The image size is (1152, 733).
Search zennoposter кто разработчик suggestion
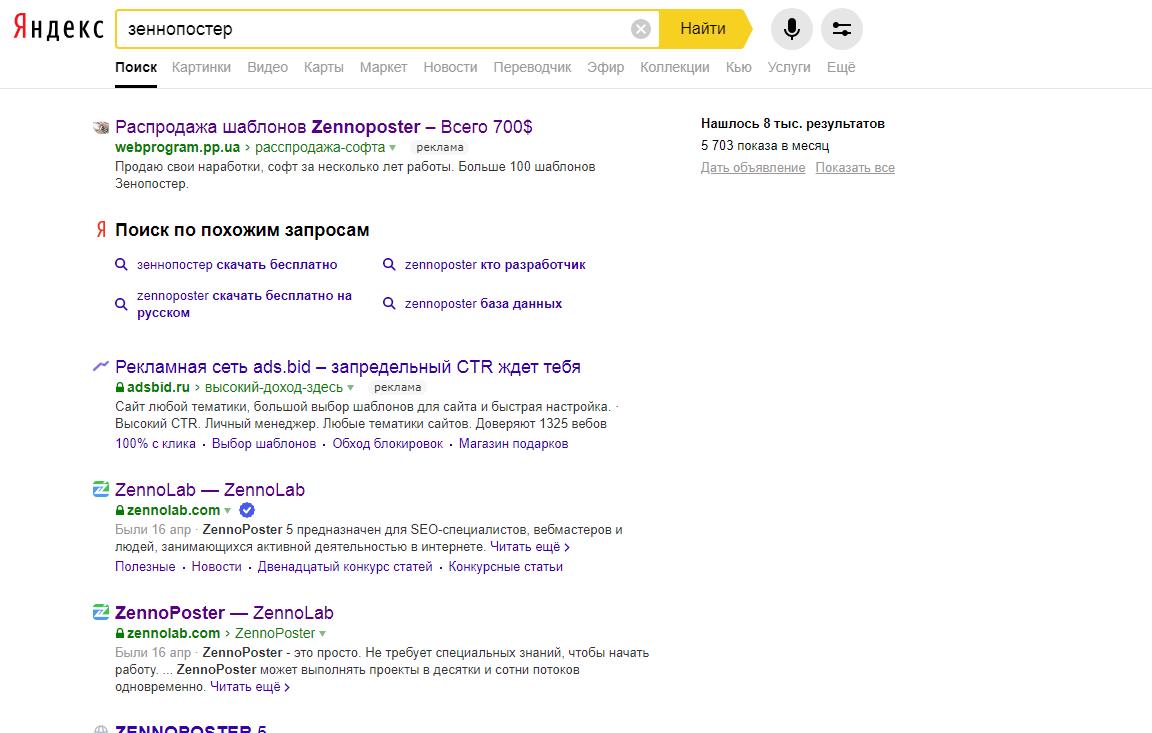click(x=495, y=264)
